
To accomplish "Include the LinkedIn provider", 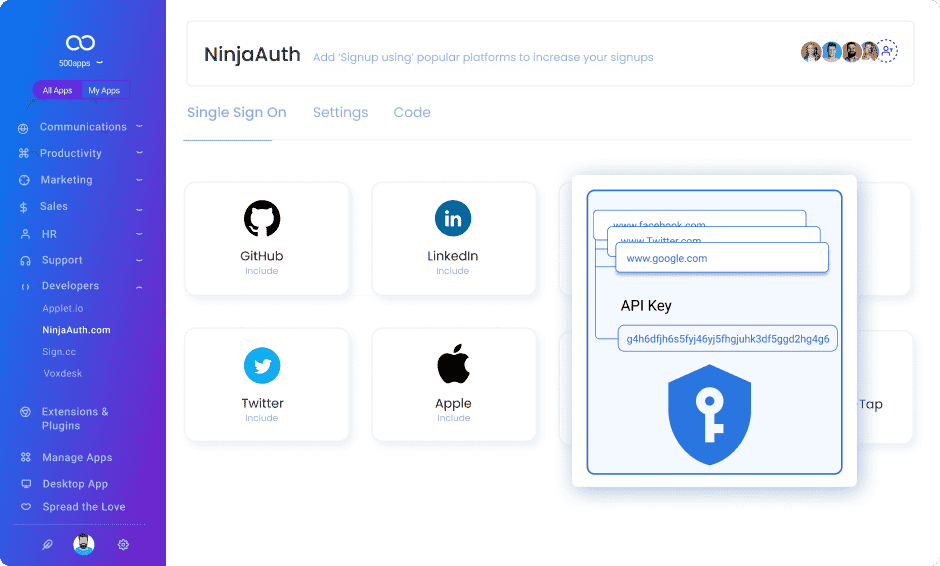I will pos(453,271).
